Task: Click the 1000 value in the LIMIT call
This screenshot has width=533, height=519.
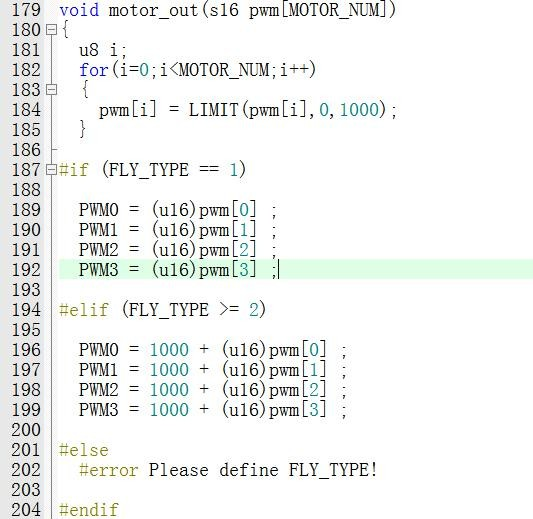Action: [359, 110]
